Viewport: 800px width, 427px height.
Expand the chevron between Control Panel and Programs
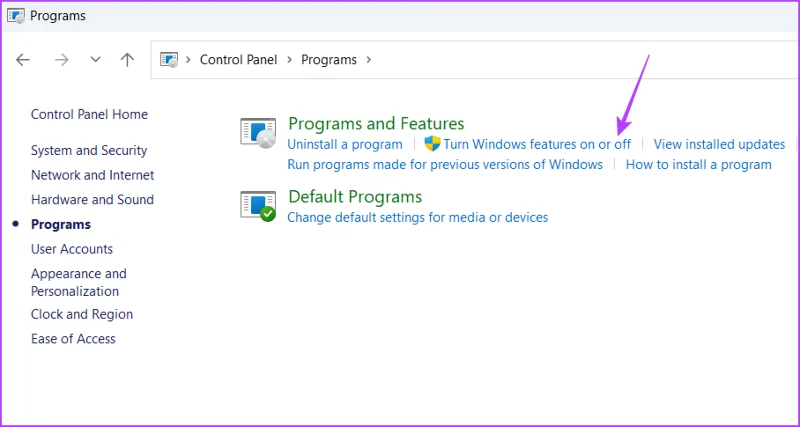coord(289,60)
